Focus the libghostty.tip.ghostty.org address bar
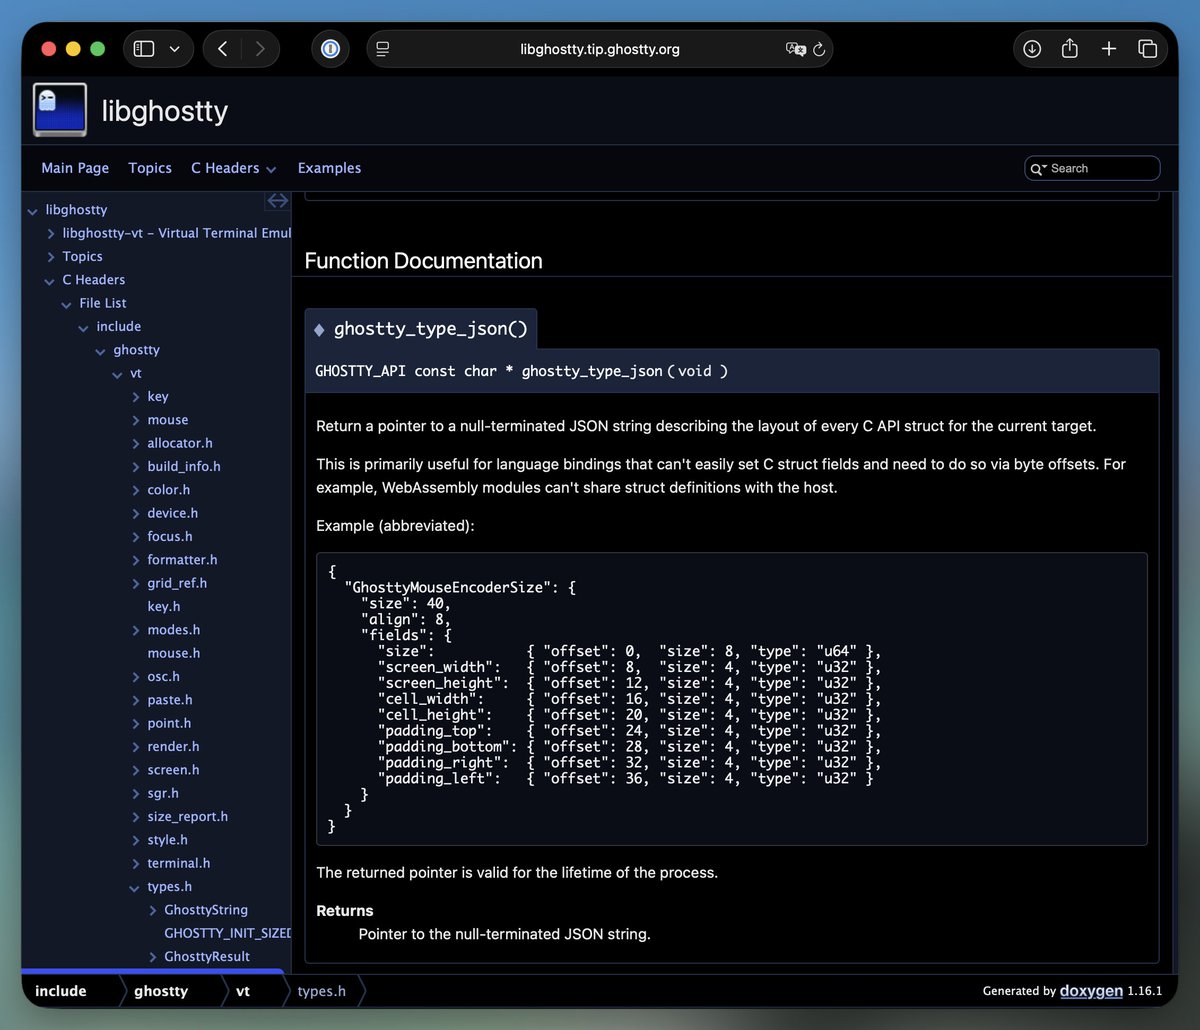Image resolution: width=1200 pixels, height=1030 pixels. (600, 49)
